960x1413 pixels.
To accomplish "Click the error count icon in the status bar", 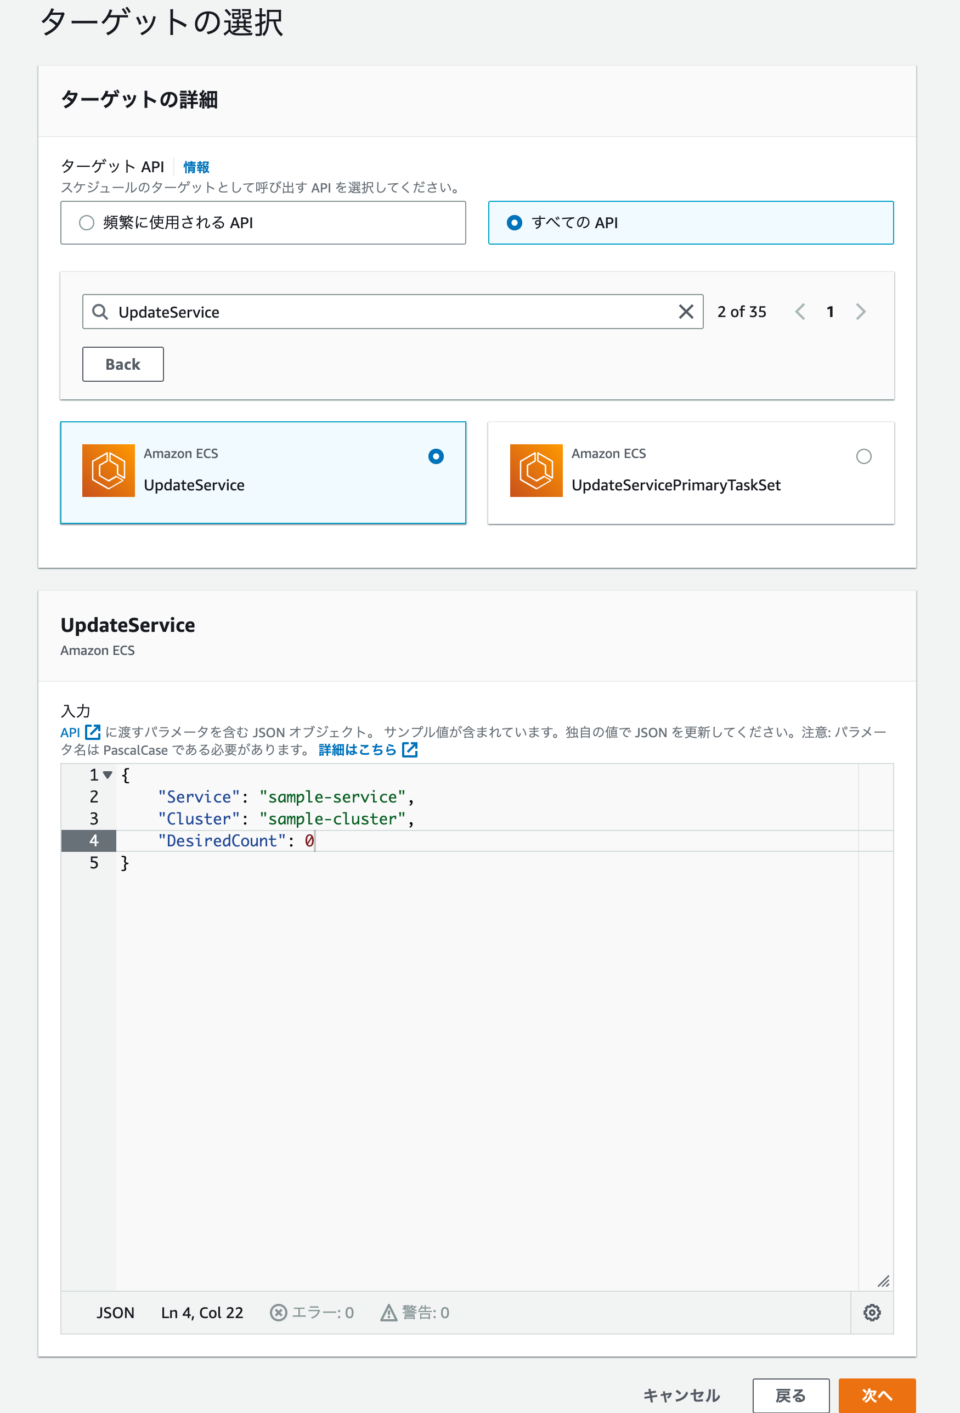I will (x=278, y=1312).
